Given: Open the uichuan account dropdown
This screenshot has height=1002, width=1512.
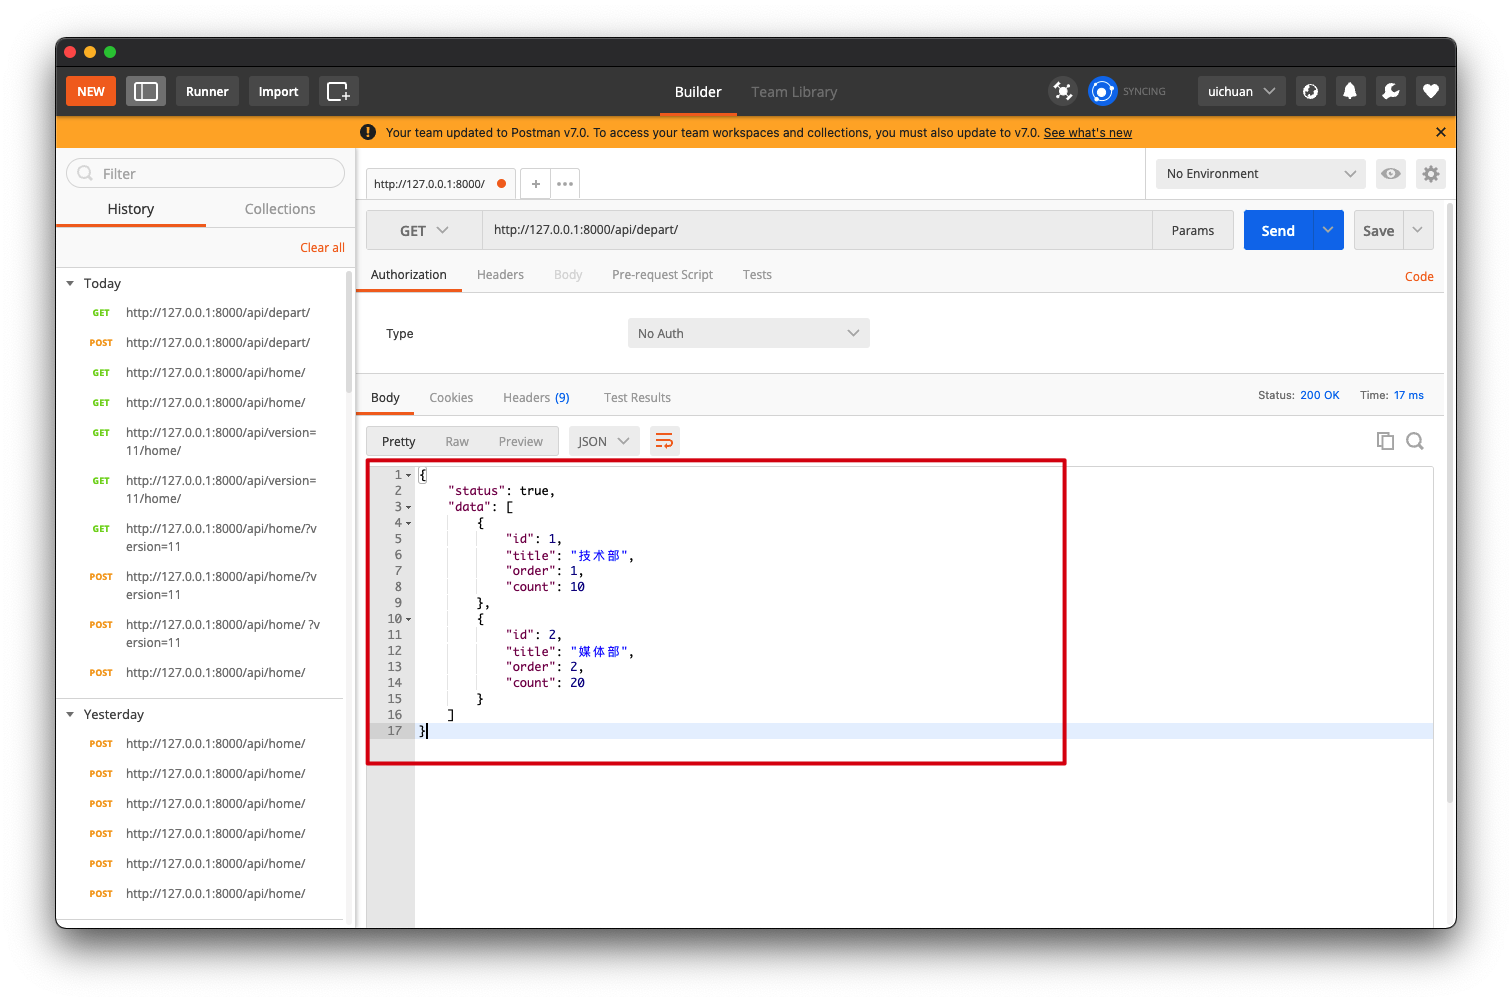Looking at the screenshot, I should coord(1241,91).
